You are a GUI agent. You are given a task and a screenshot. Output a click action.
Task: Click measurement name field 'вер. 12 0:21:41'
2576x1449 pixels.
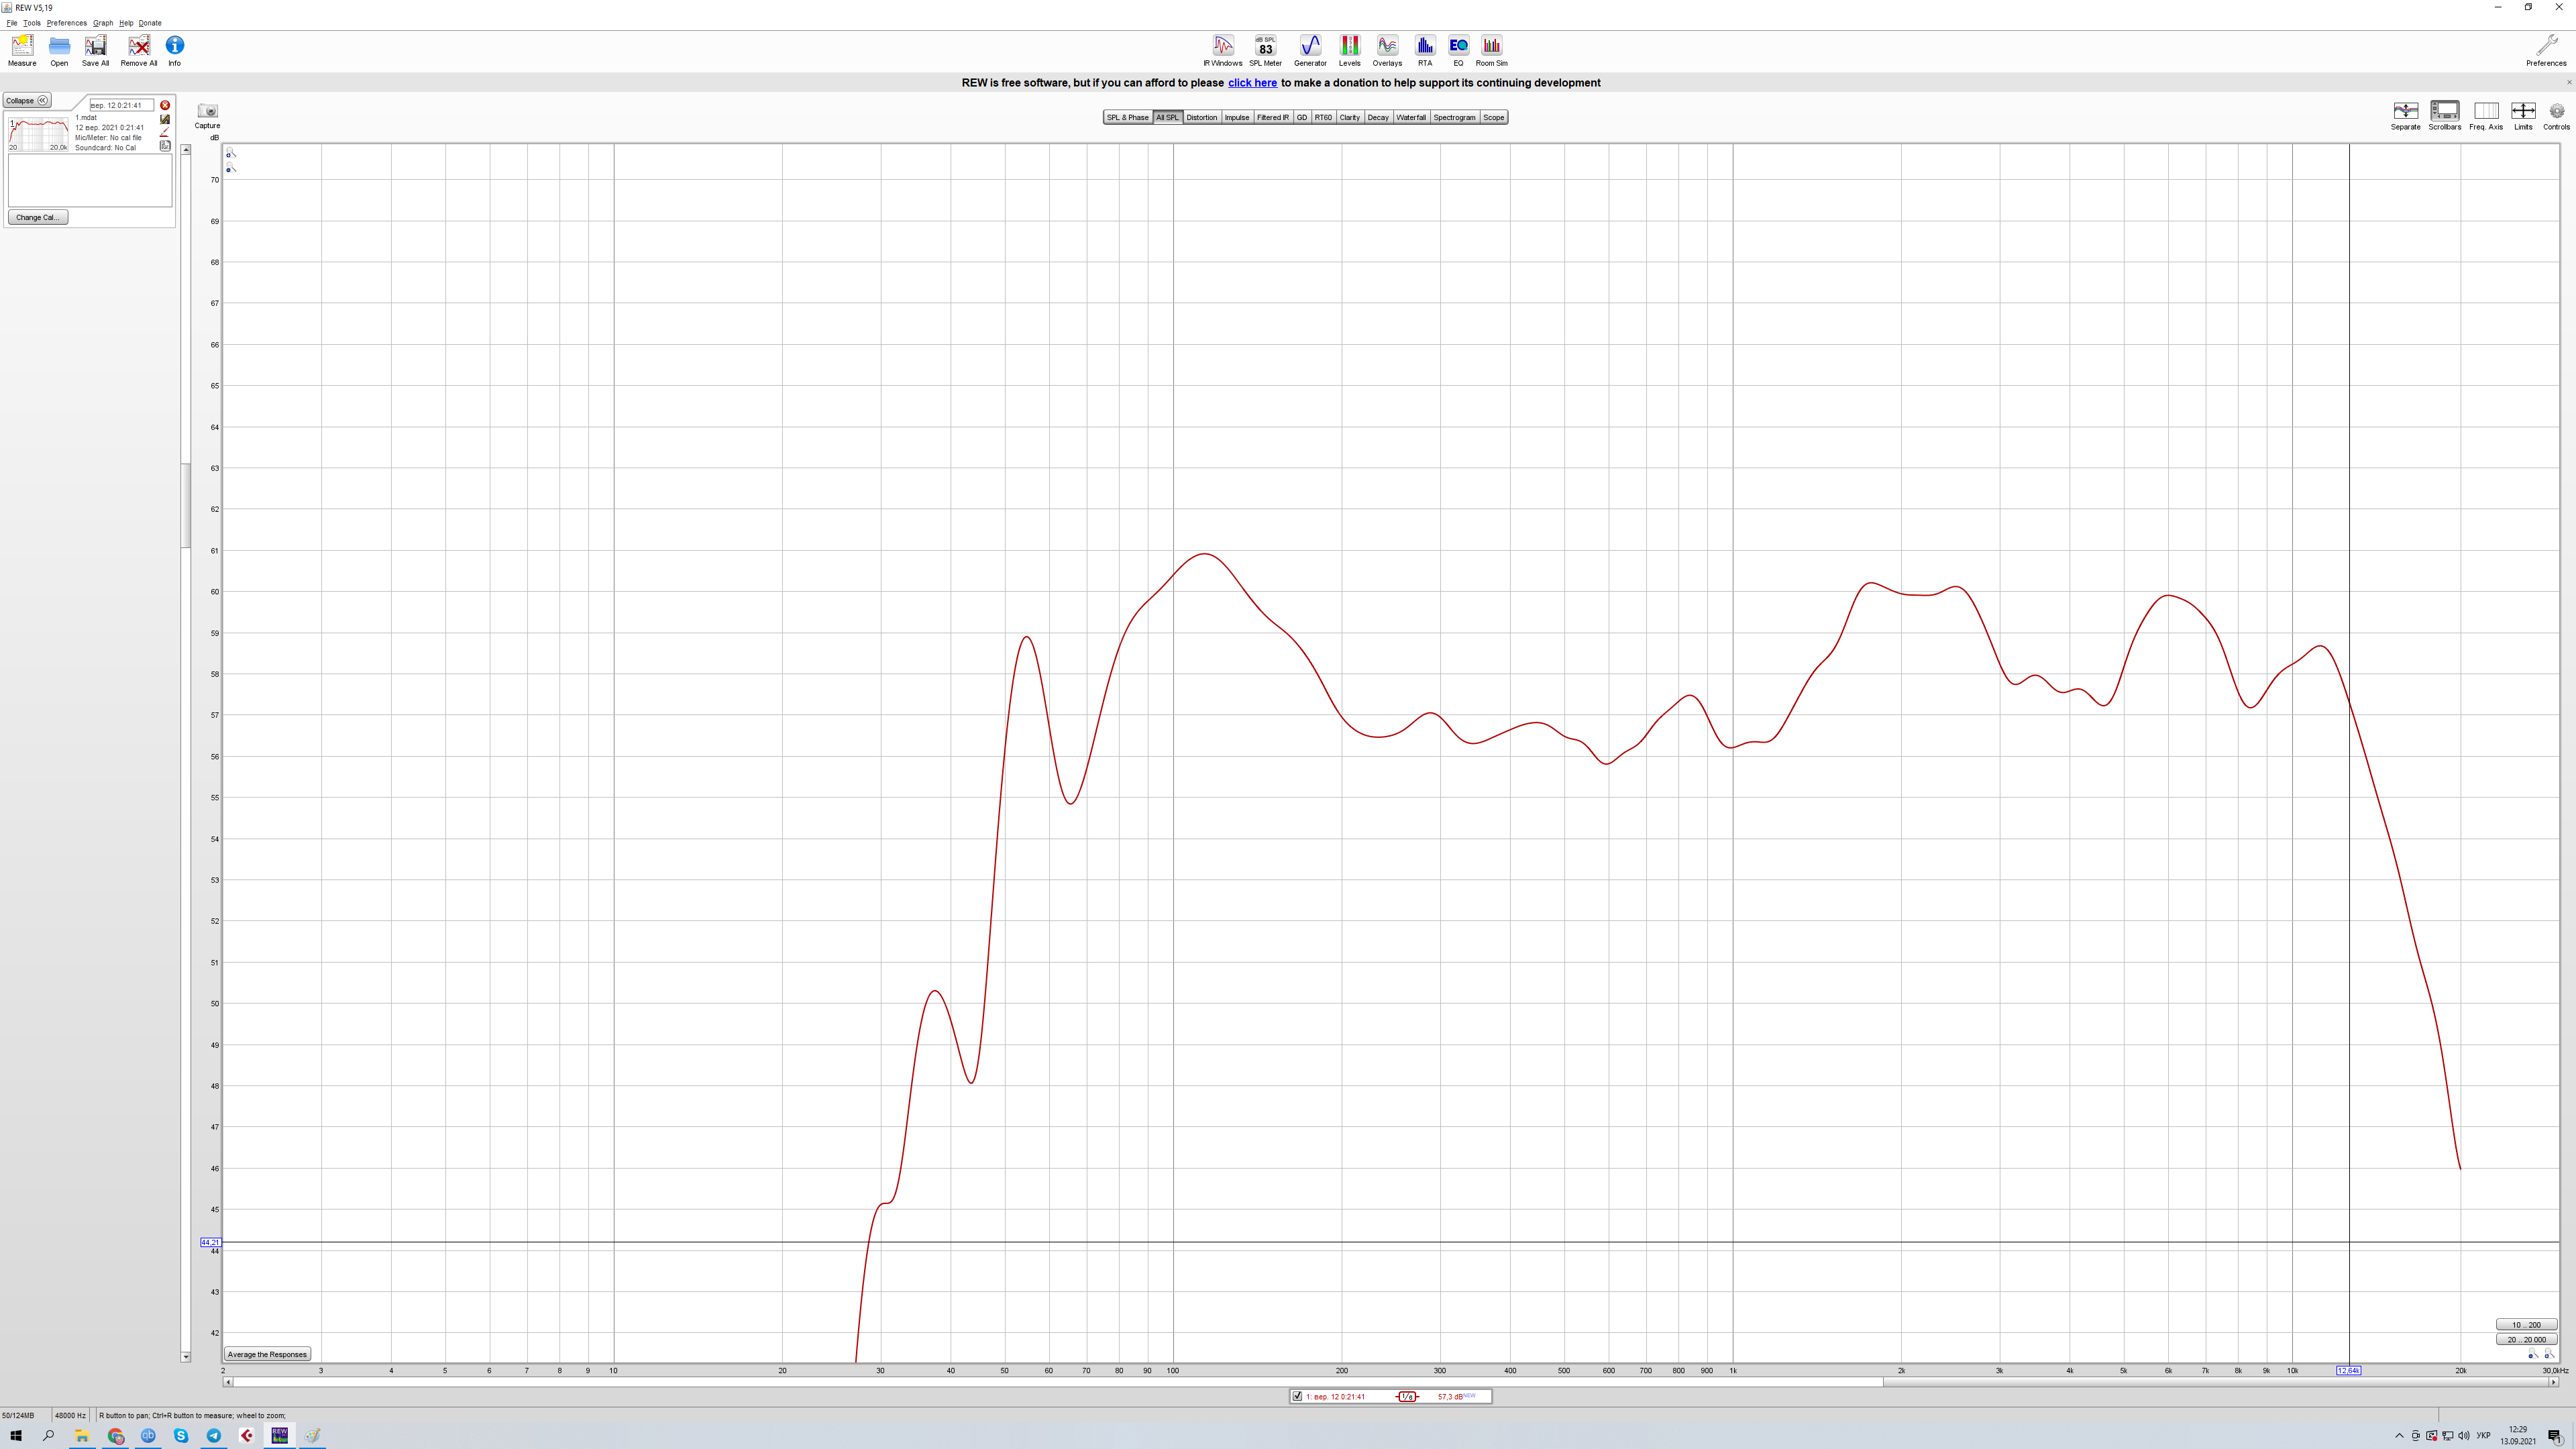coord(122,105)
